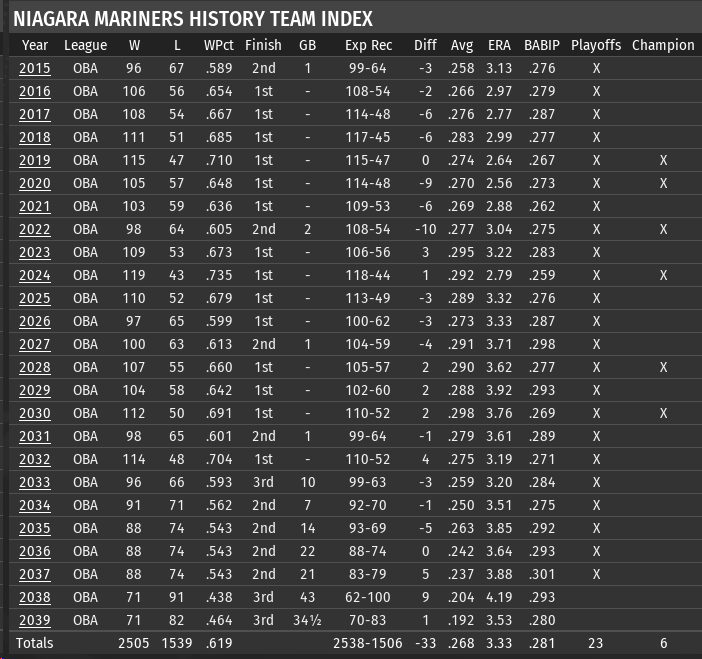Open the 2039 season link
The image size is (702, 659).
pyautogui.click(x=35, y=620)
